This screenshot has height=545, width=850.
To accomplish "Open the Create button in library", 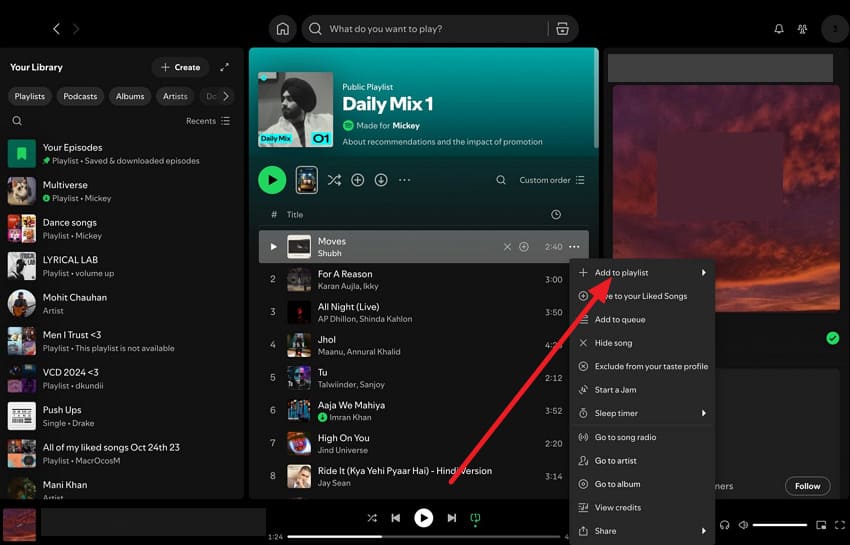I will coord(181,67).
